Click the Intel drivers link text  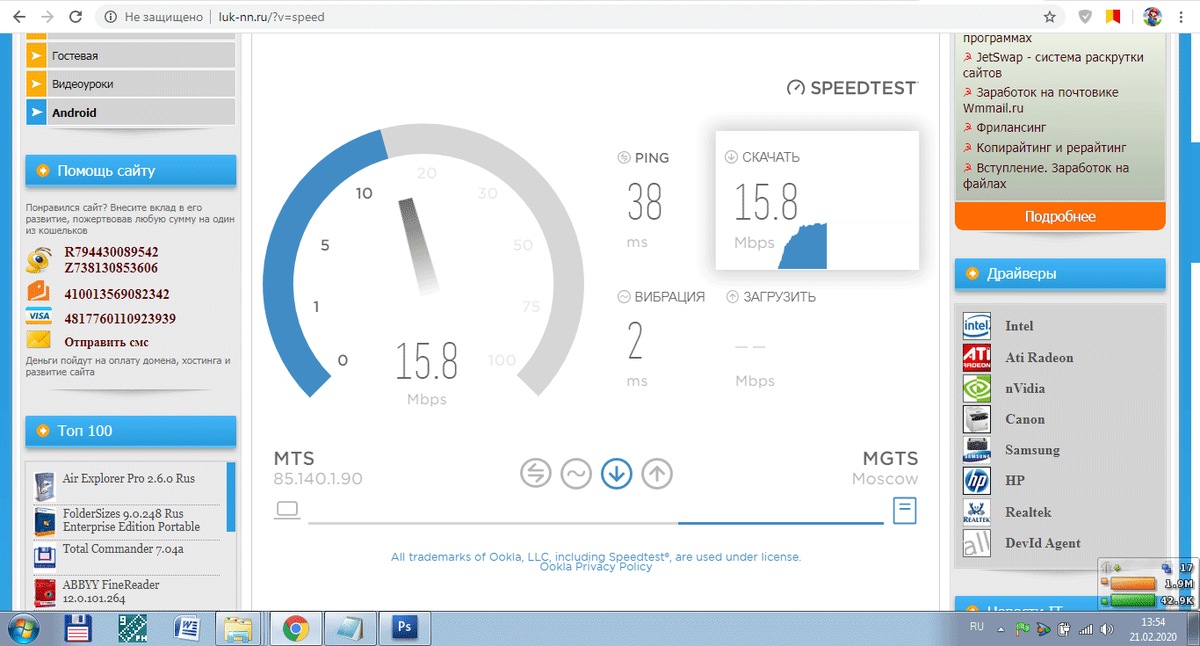click(1019, 326)
